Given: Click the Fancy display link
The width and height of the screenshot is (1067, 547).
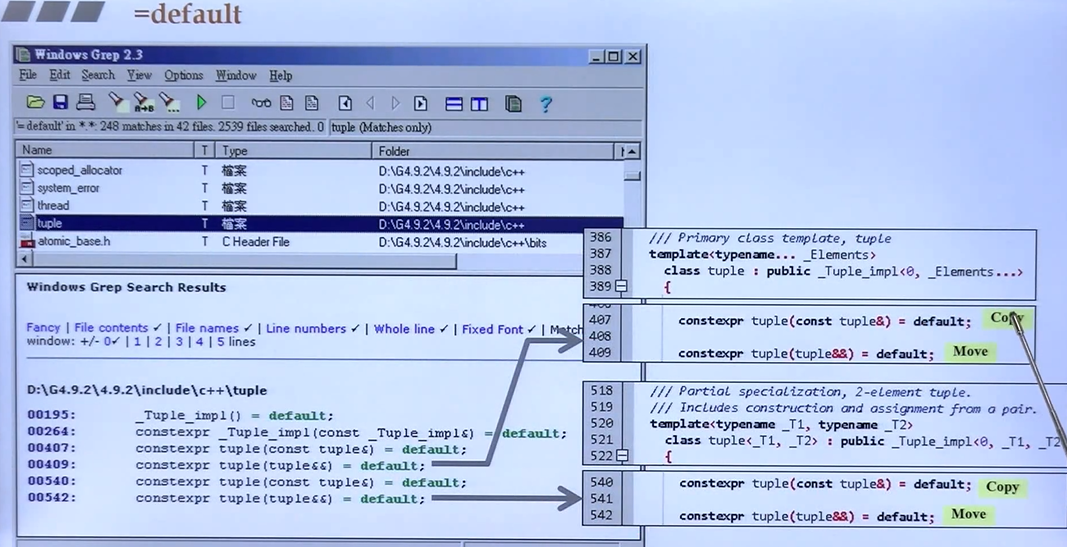Looking at the screenshot, I should pos(43,328).
